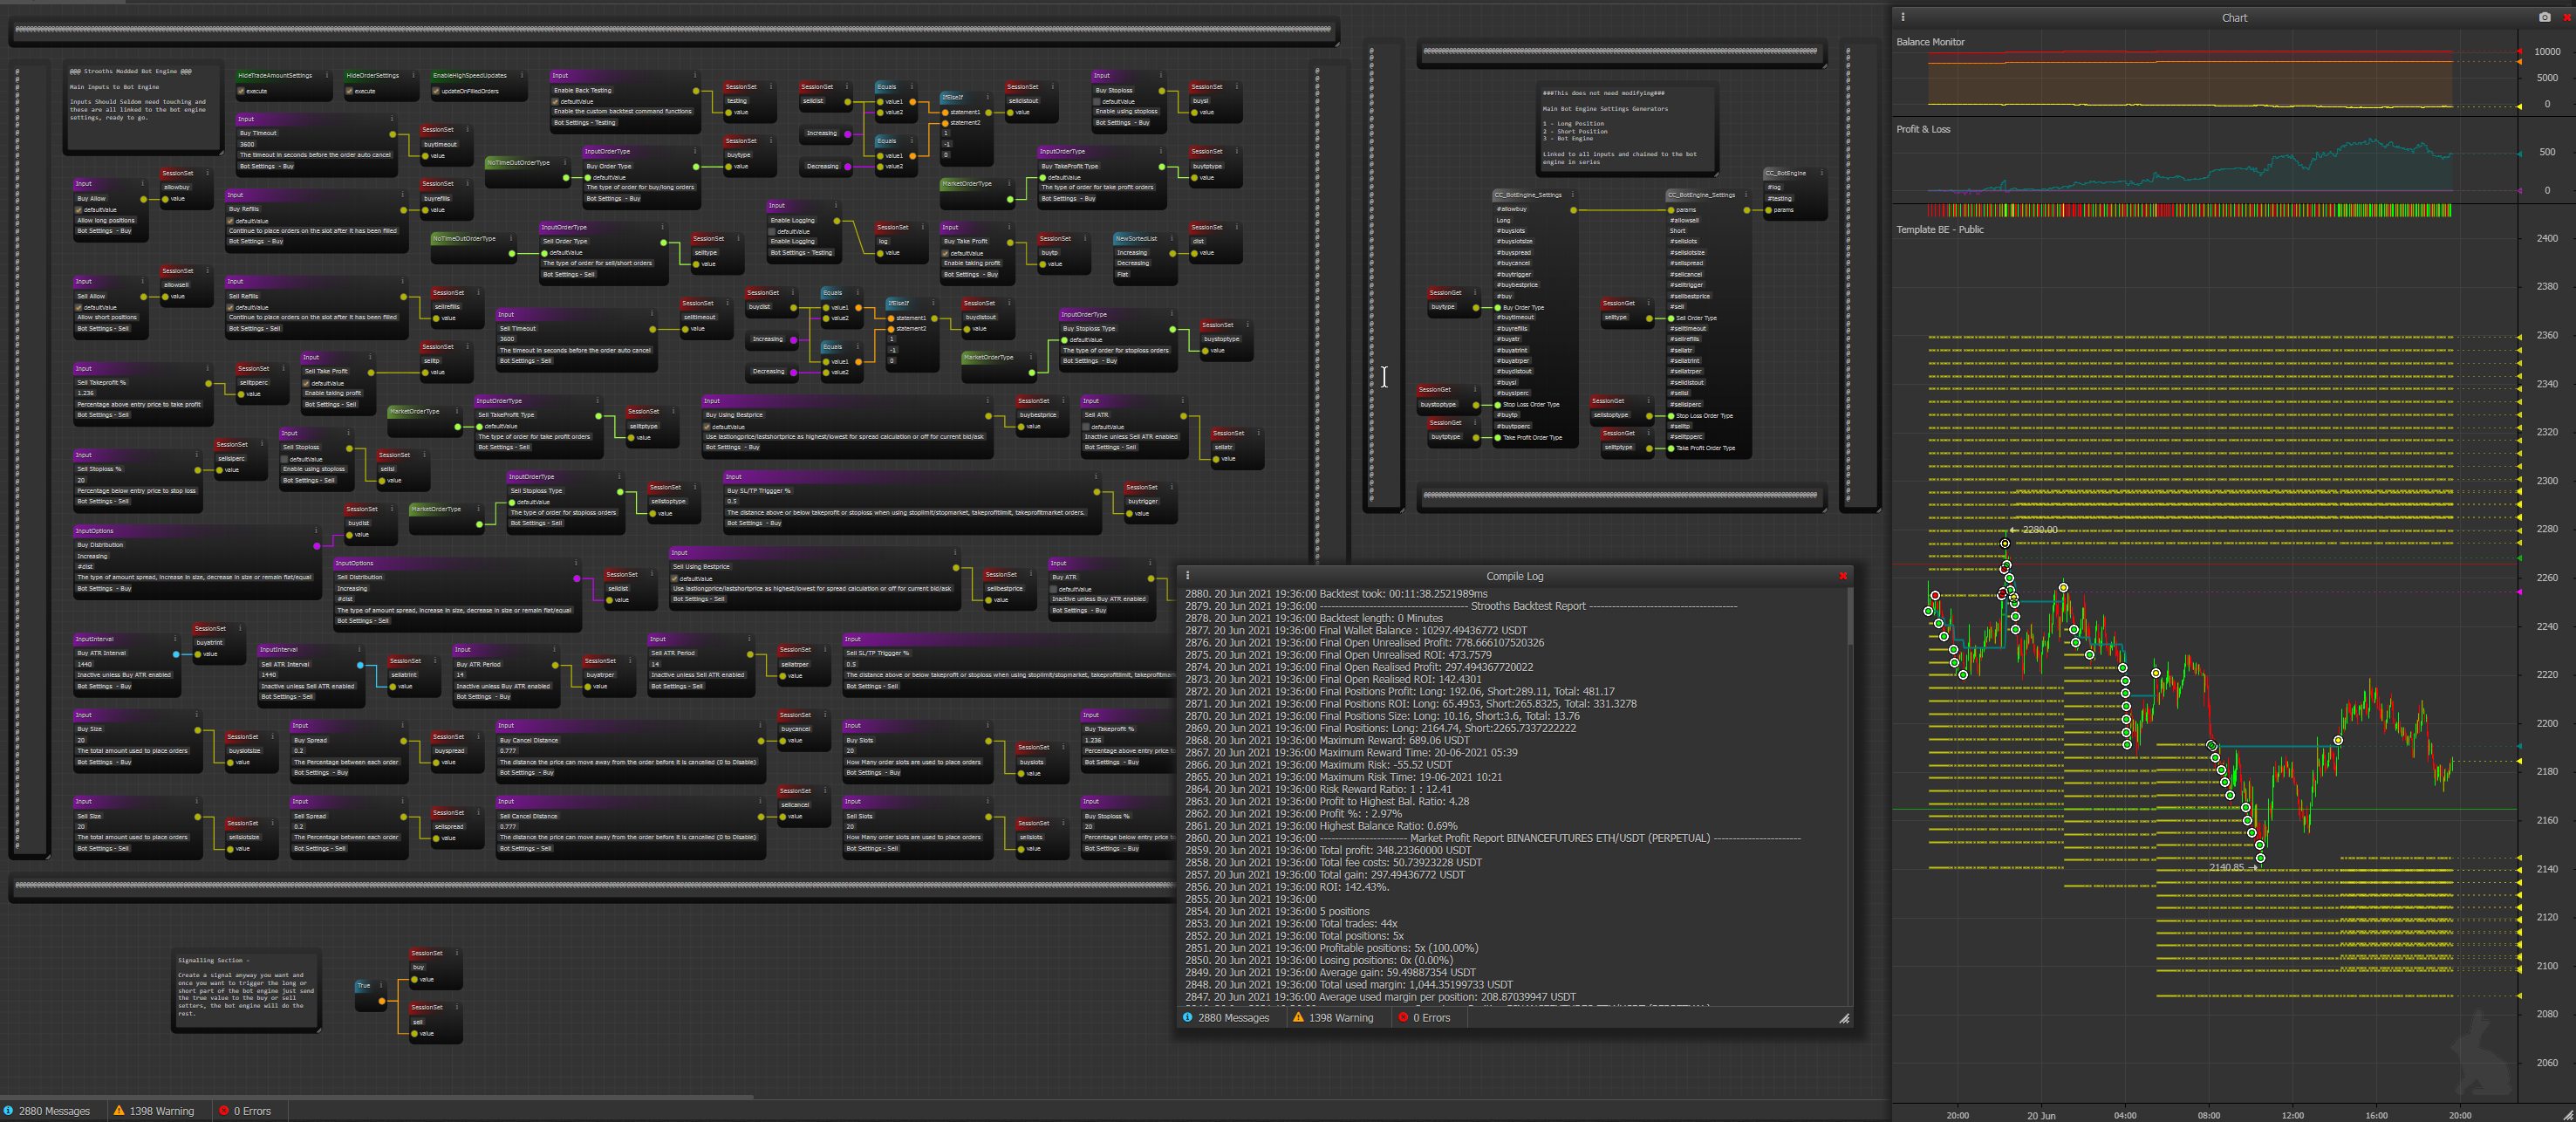The width and height of the screenshot is (2576, 1122).
Task: Click the yellow output port of Buy Allow node
Action: coord(144,199)
